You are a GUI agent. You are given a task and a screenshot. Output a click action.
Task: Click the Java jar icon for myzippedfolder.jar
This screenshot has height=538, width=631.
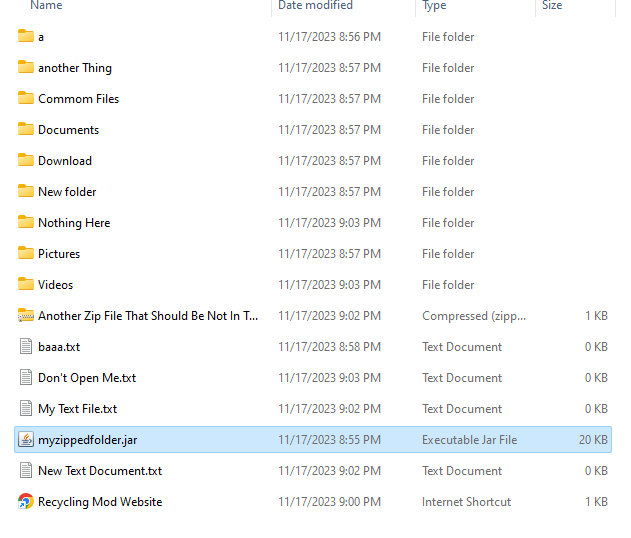tap(26, 440)
